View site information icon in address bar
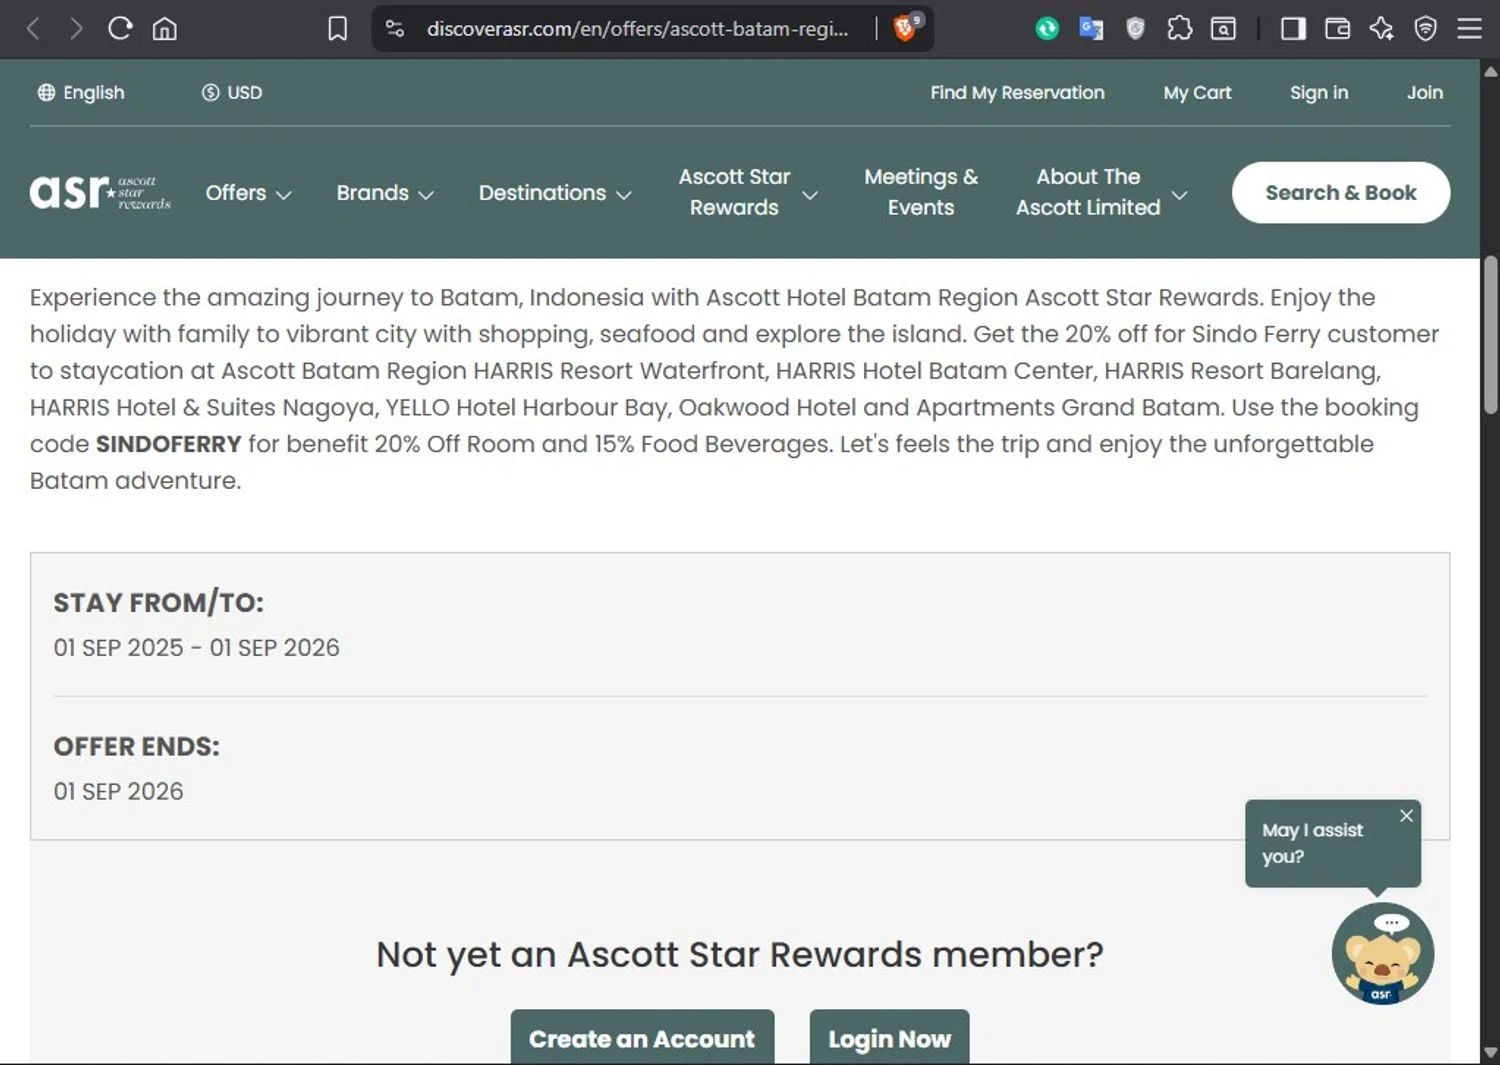The image size is (1500, 1065). [395, 29]
